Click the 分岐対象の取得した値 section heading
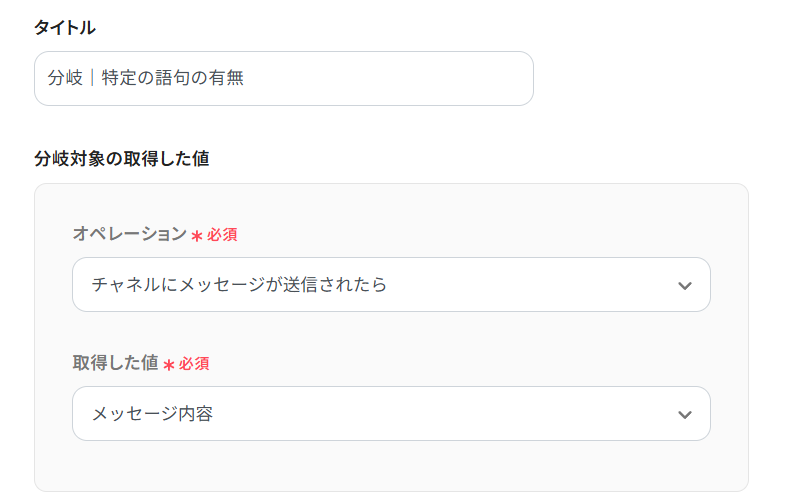786x504 pixels. pyautogui.click(x=121, y=158)
